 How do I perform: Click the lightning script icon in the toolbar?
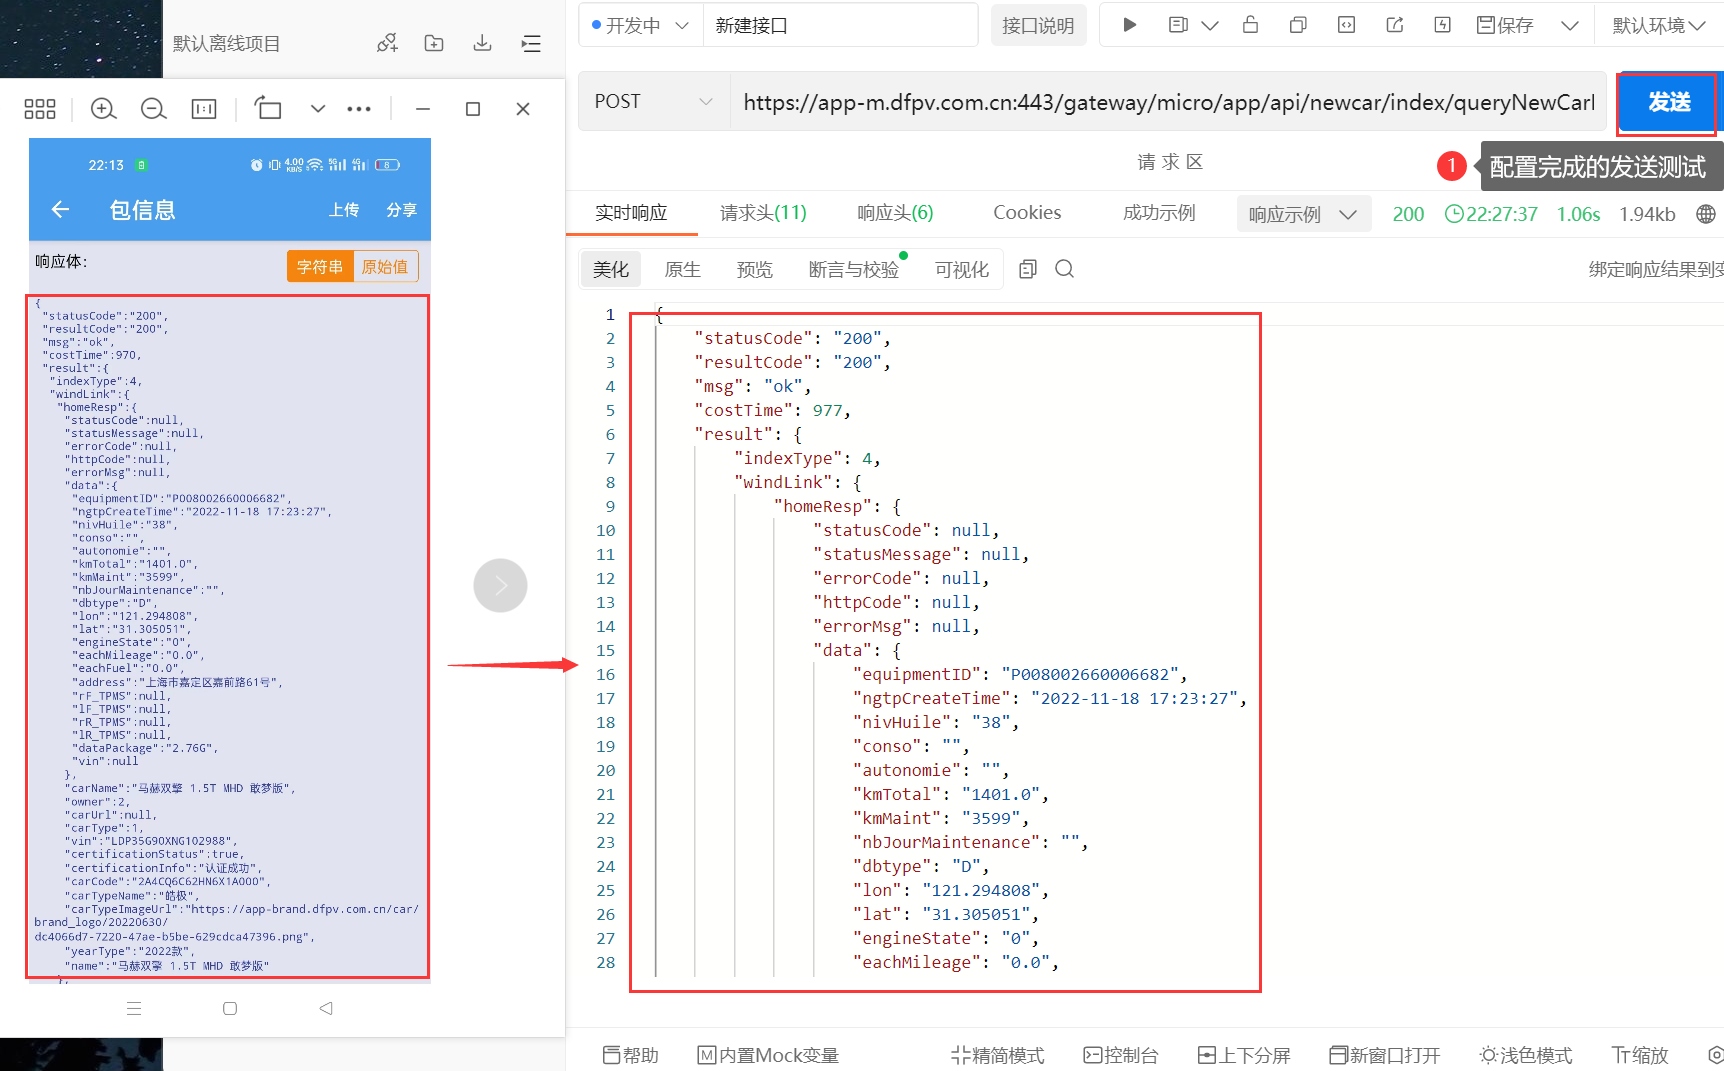click(x=1442, y=25)
